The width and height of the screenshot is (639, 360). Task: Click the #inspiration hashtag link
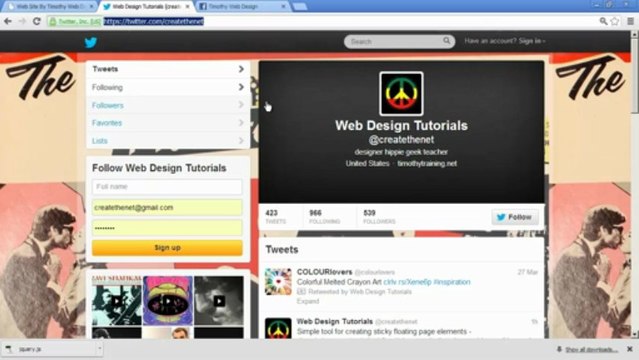coord(452,282)
